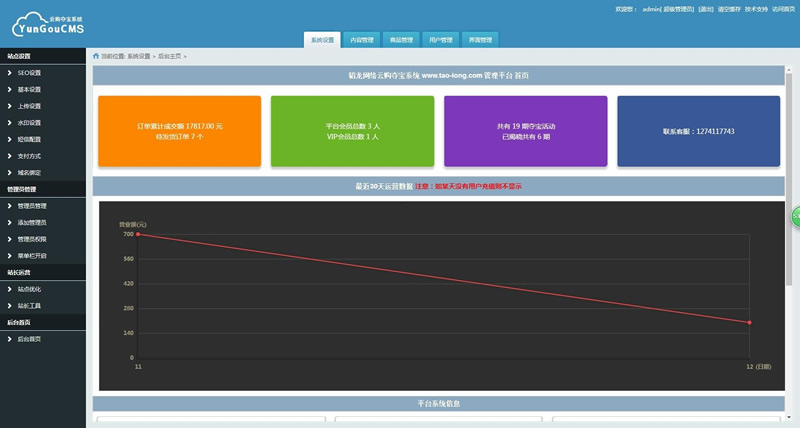Go to the 界面管理 tab
Viewport: 800px width, 428px height.
(x=480, y=40)
